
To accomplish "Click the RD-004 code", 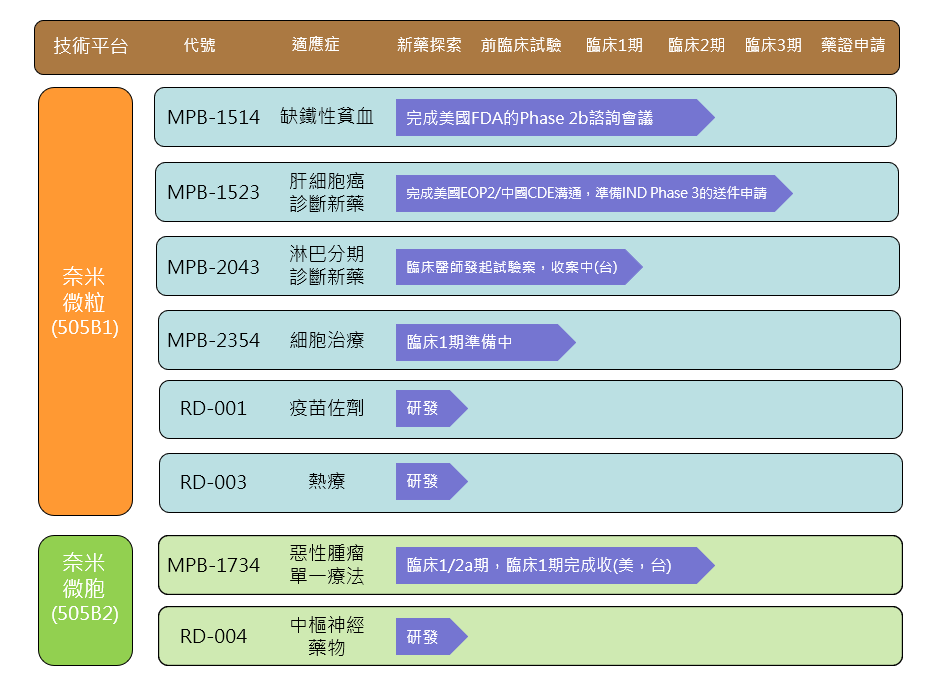I will [x=213, y=637].
